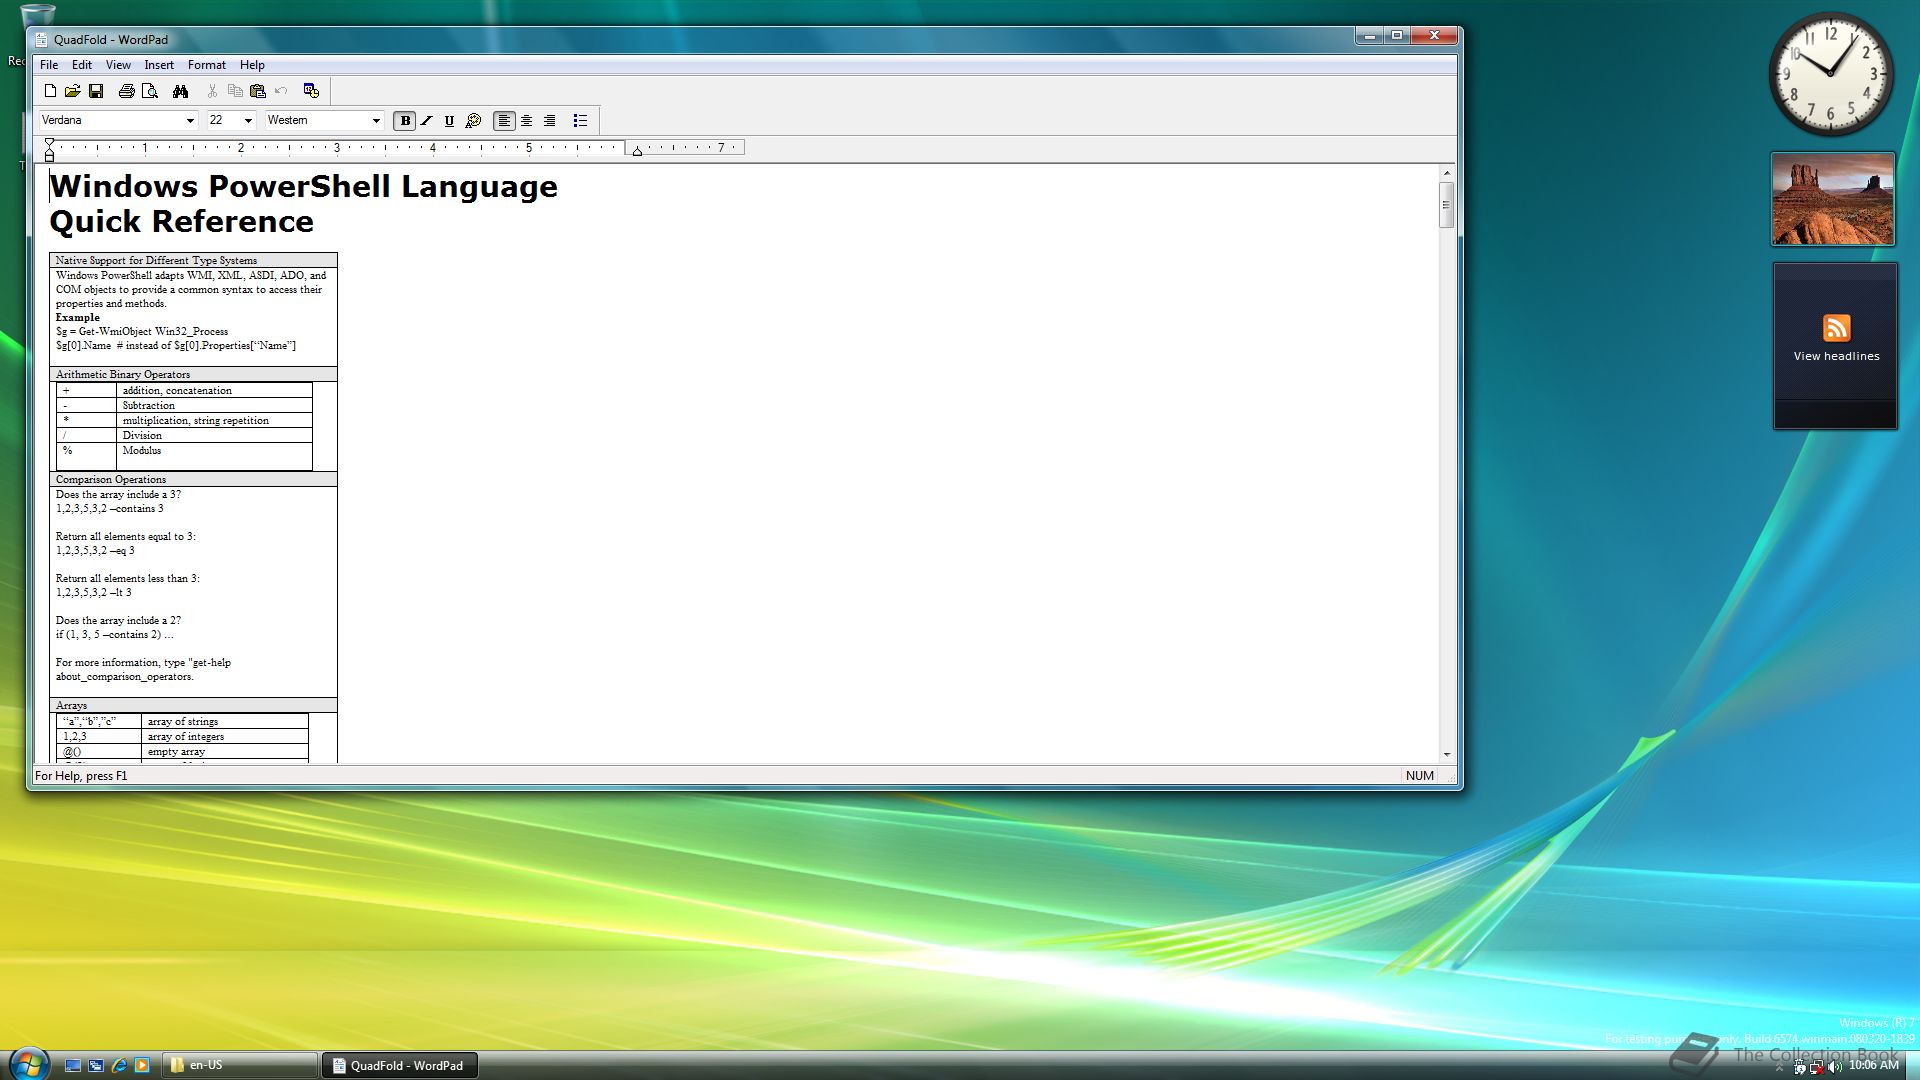Open the Format menu
1920x1080 pixels.
click(x=207, y=65)
